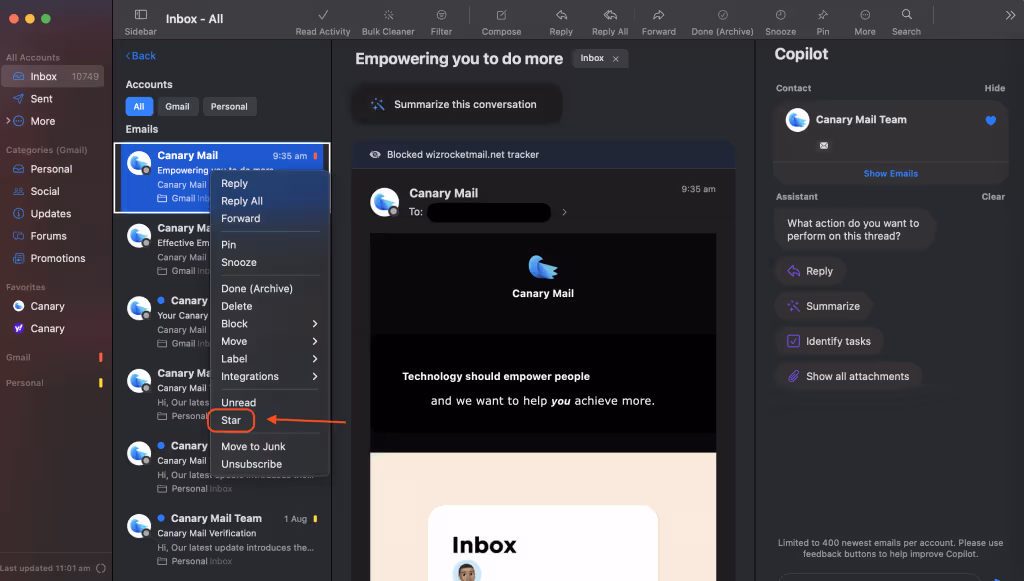Select the All accounts filter tab
1024x581 pixels.
139,106
